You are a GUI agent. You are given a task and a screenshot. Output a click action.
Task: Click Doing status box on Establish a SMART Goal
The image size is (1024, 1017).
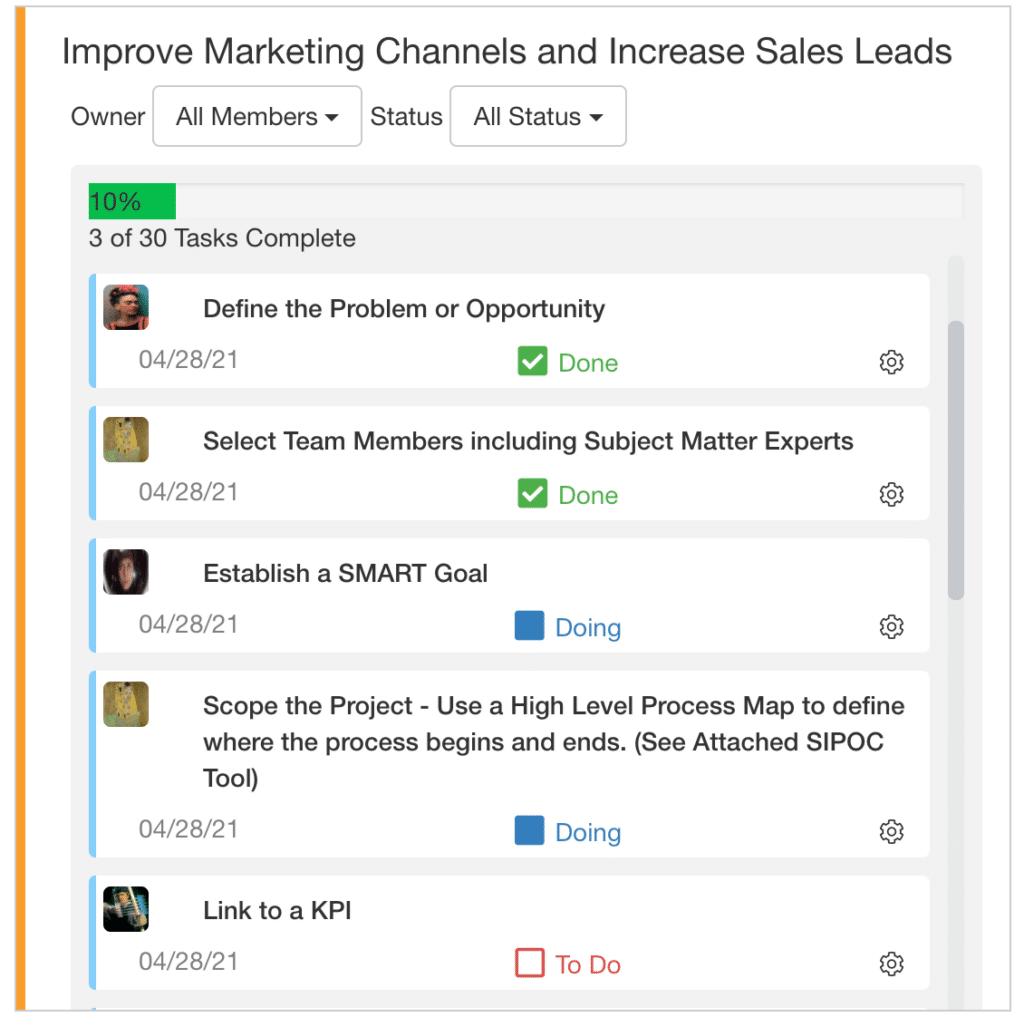(530, 627)
